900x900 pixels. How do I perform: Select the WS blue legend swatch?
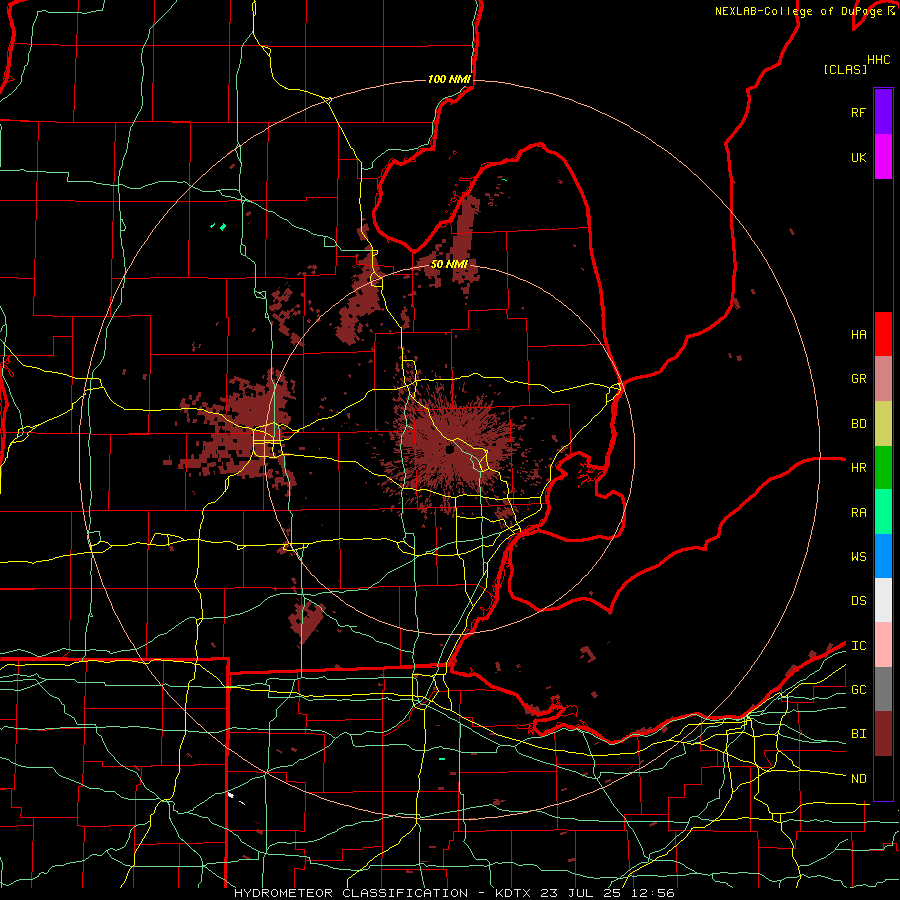pos(883,556)
